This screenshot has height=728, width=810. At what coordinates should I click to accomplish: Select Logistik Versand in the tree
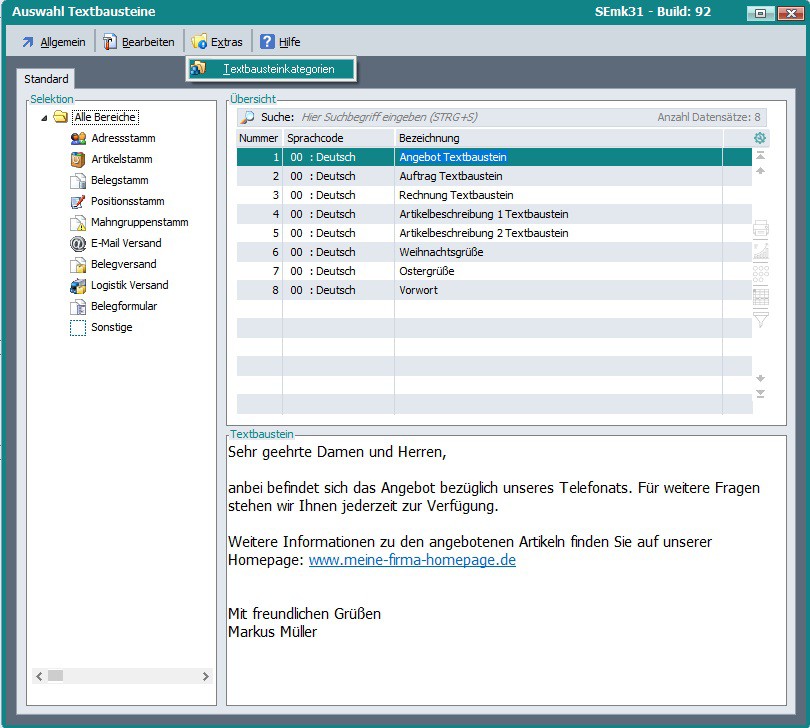click(130, 285)
